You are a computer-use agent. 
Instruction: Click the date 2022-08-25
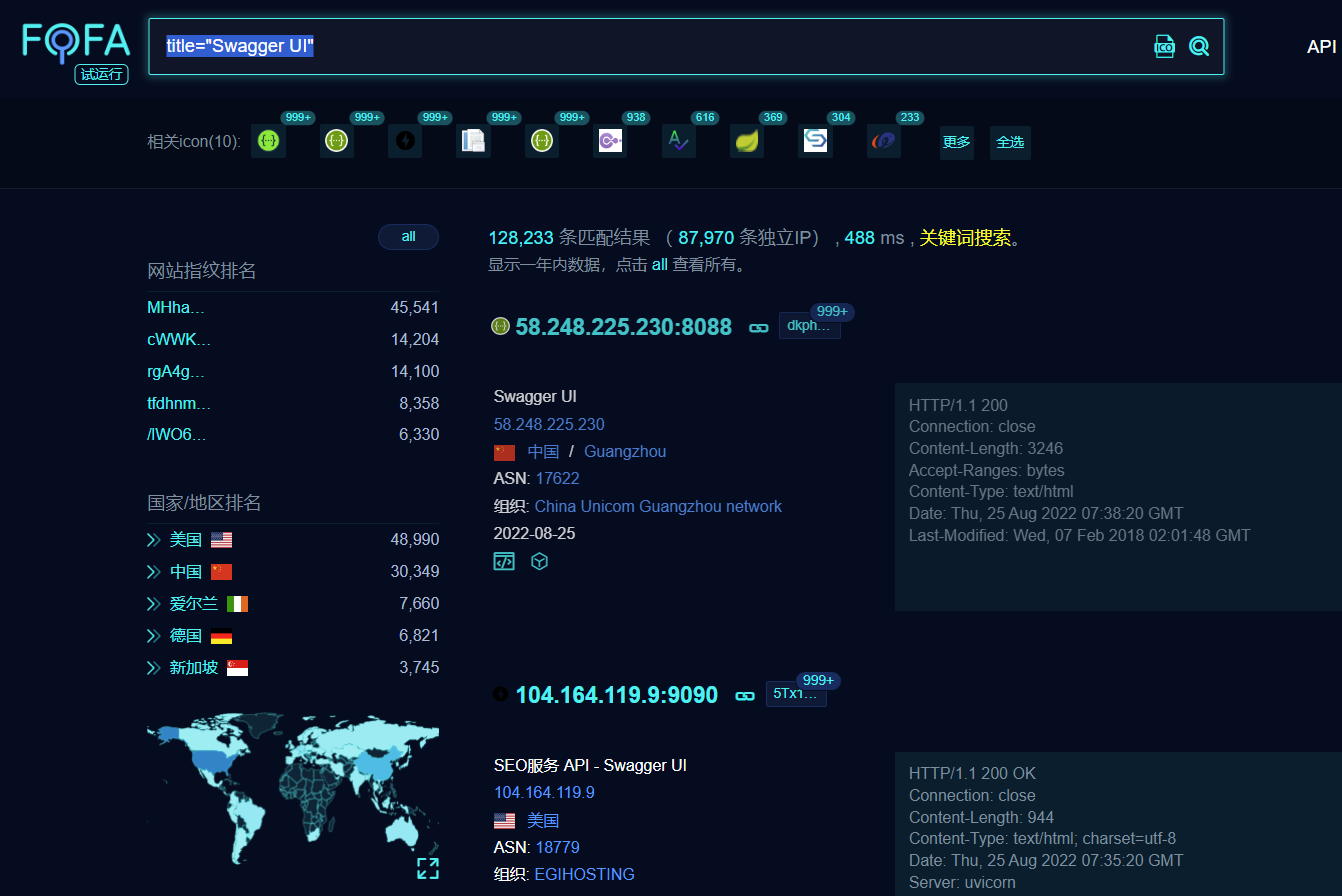(x=534, y=533)
